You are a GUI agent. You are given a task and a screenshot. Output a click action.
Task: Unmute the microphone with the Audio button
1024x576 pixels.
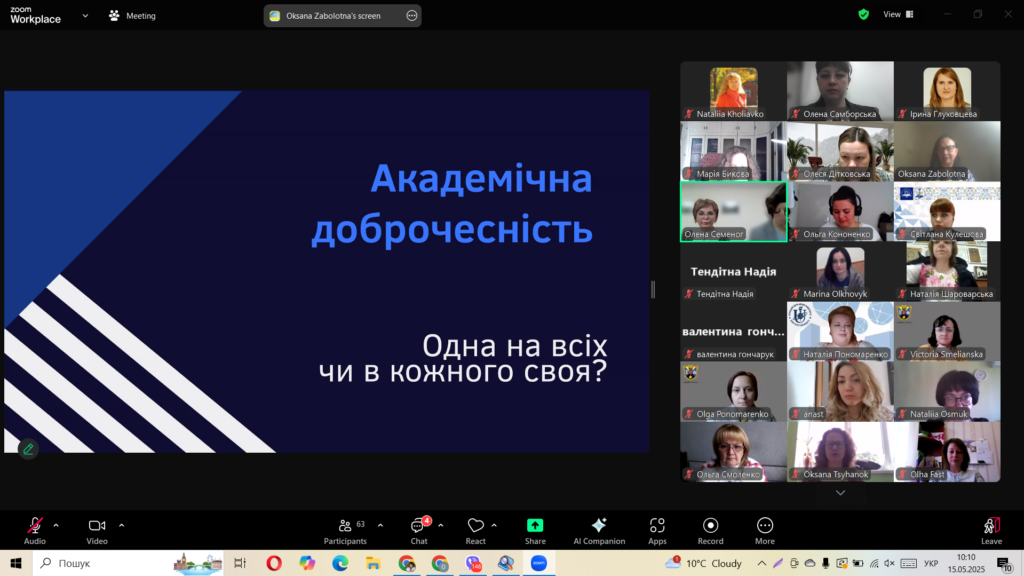pyautogui.click(x=35, y=530)
